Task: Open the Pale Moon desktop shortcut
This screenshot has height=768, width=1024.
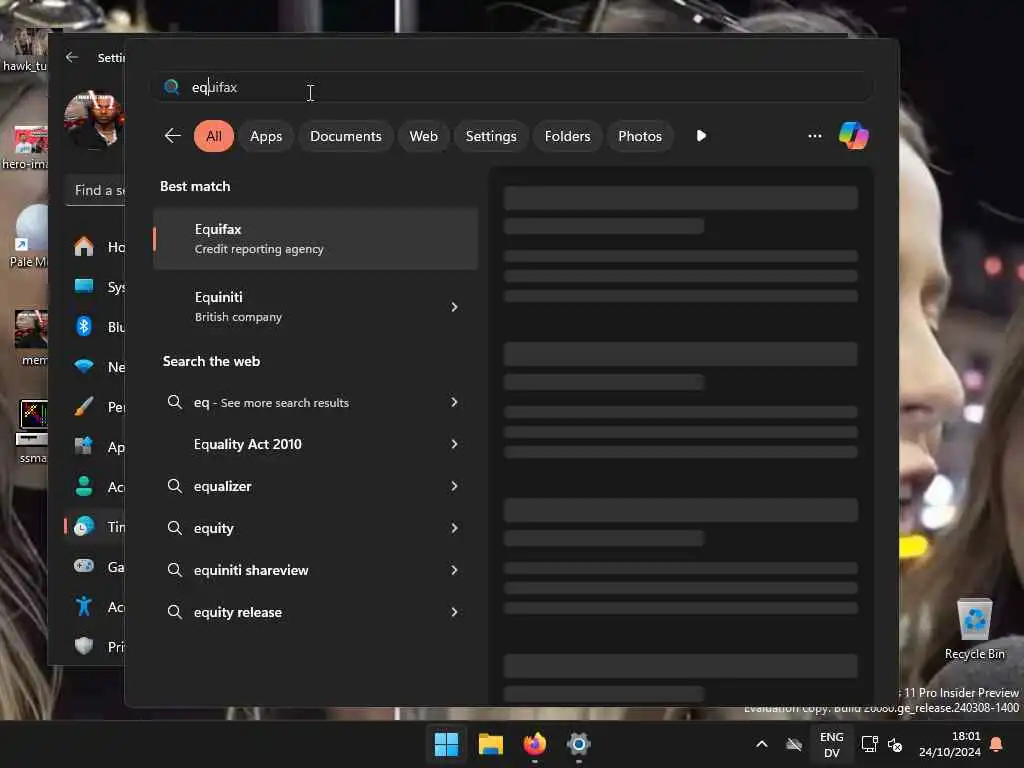Action: tap(29, 236)
